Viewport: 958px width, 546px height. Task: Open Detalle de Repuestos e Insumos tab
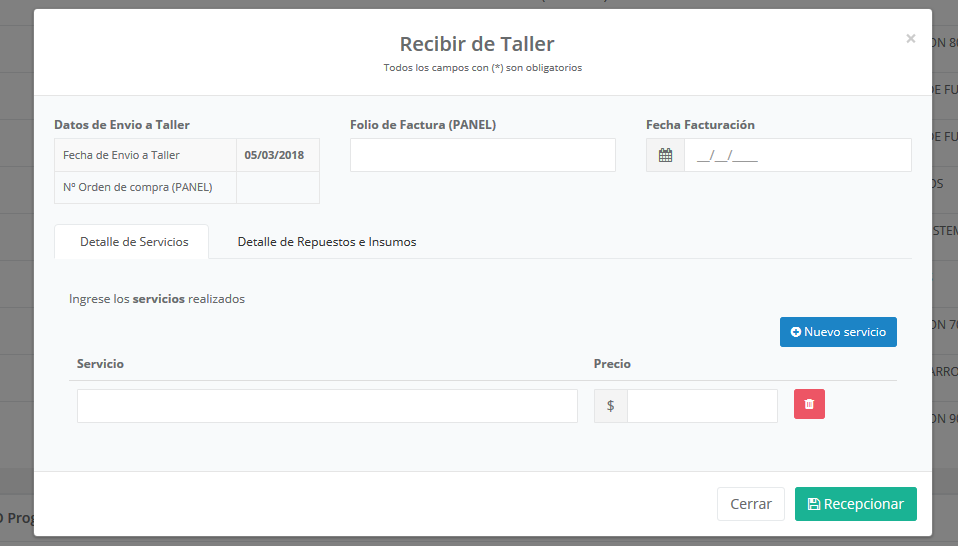[326, 242]
